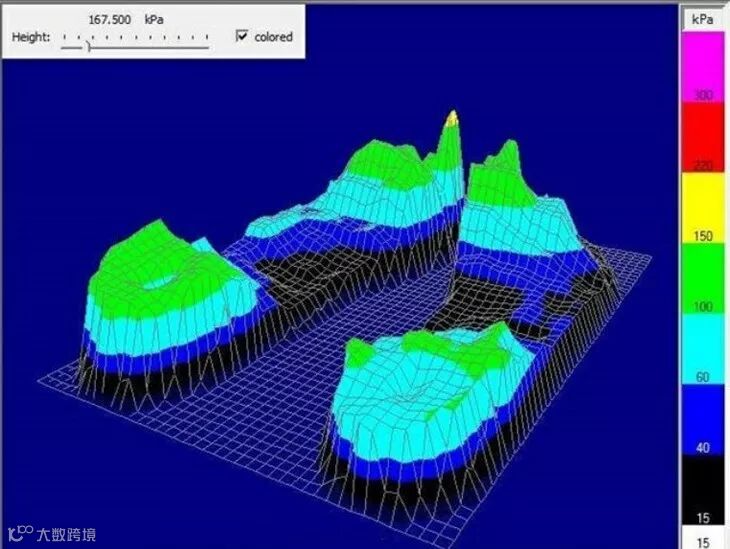Uncheck the colored checkbox
Viewport: 730px width, 549px height.
click(242, 36)
